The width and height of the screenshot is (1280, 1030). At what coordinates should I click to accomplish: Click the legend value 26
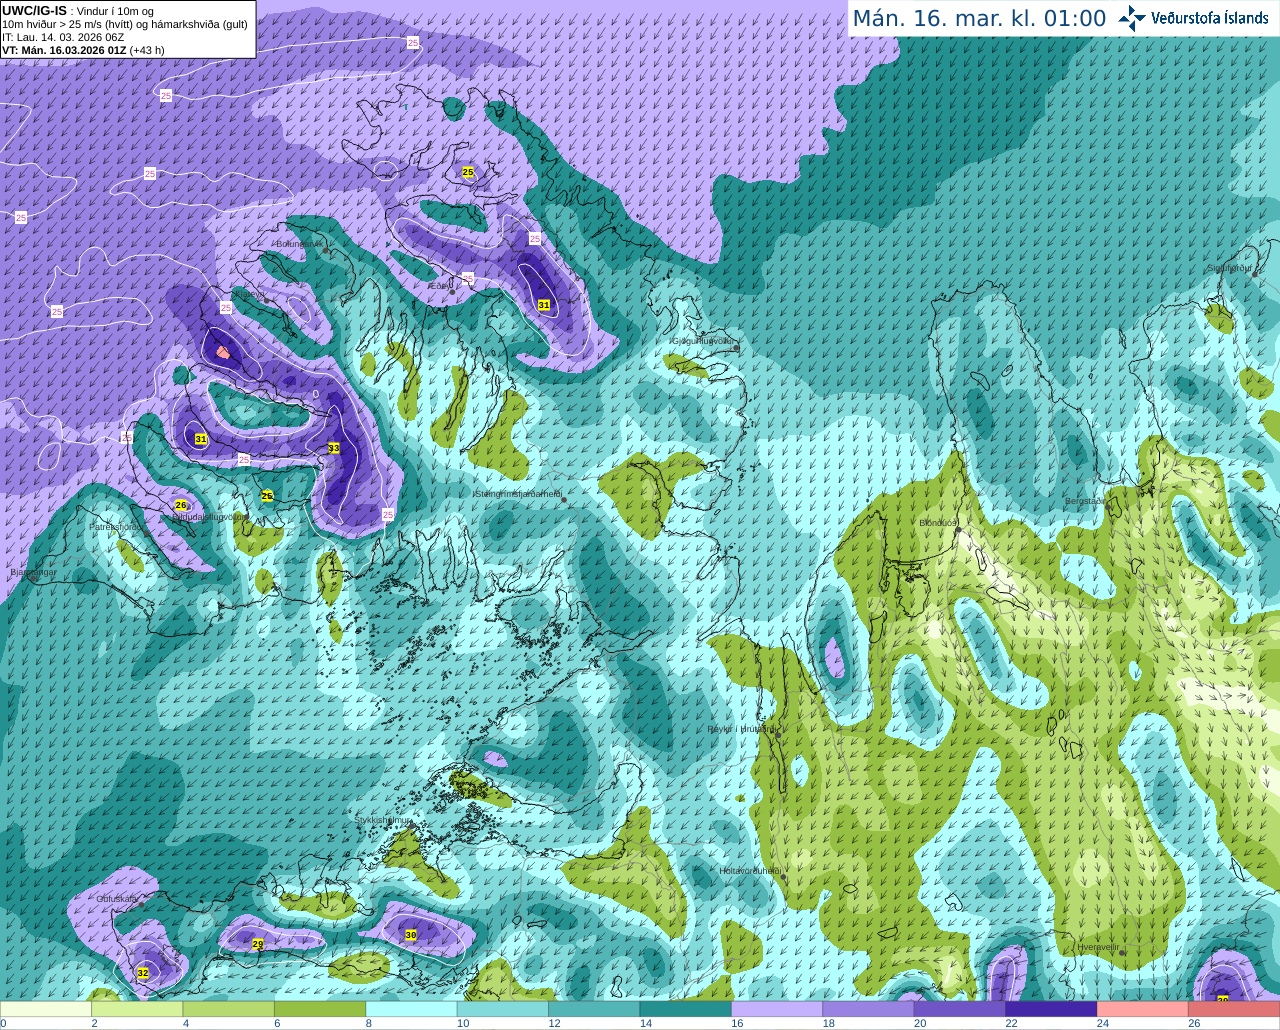[x=1194, y=1023]
